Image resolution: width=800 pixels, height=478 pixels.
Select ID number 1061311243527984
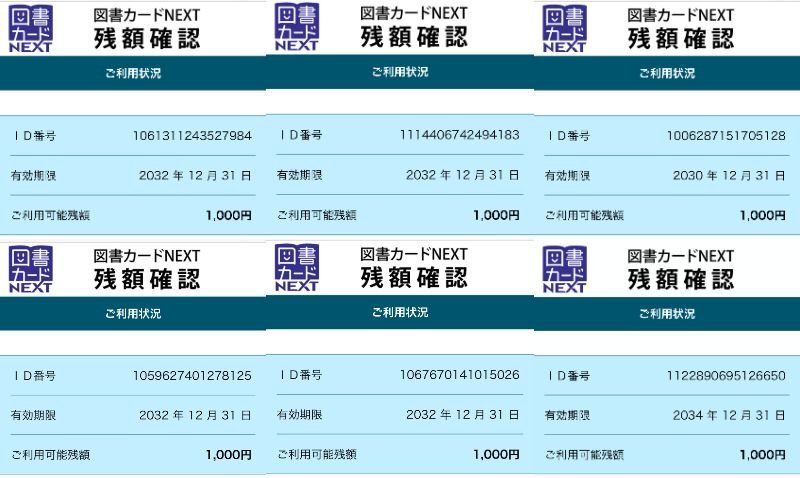click(x=192, y=136)
